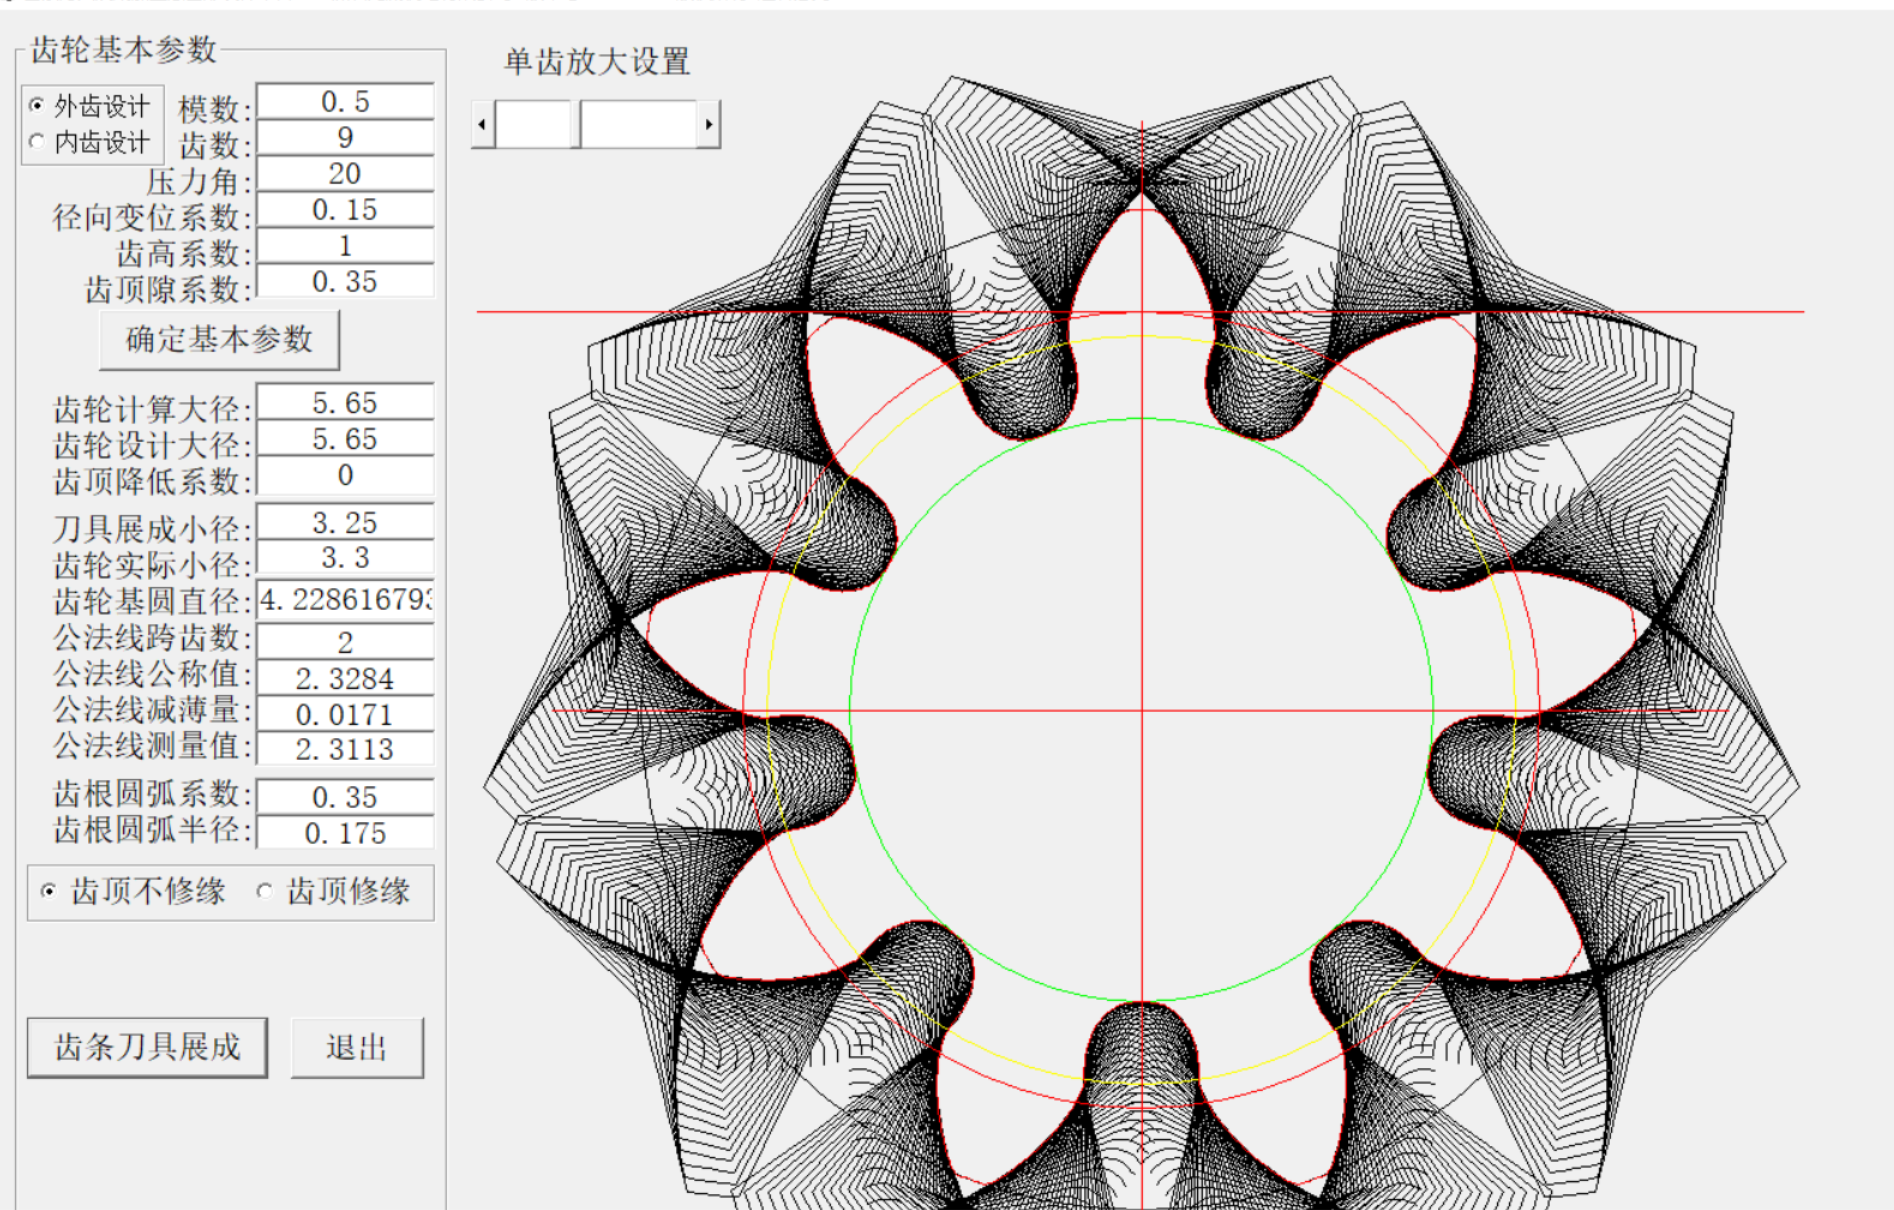This screenshot has width=1894, height=1210.
Task: Click 齿轮实际小径 field
Action: 345,557
